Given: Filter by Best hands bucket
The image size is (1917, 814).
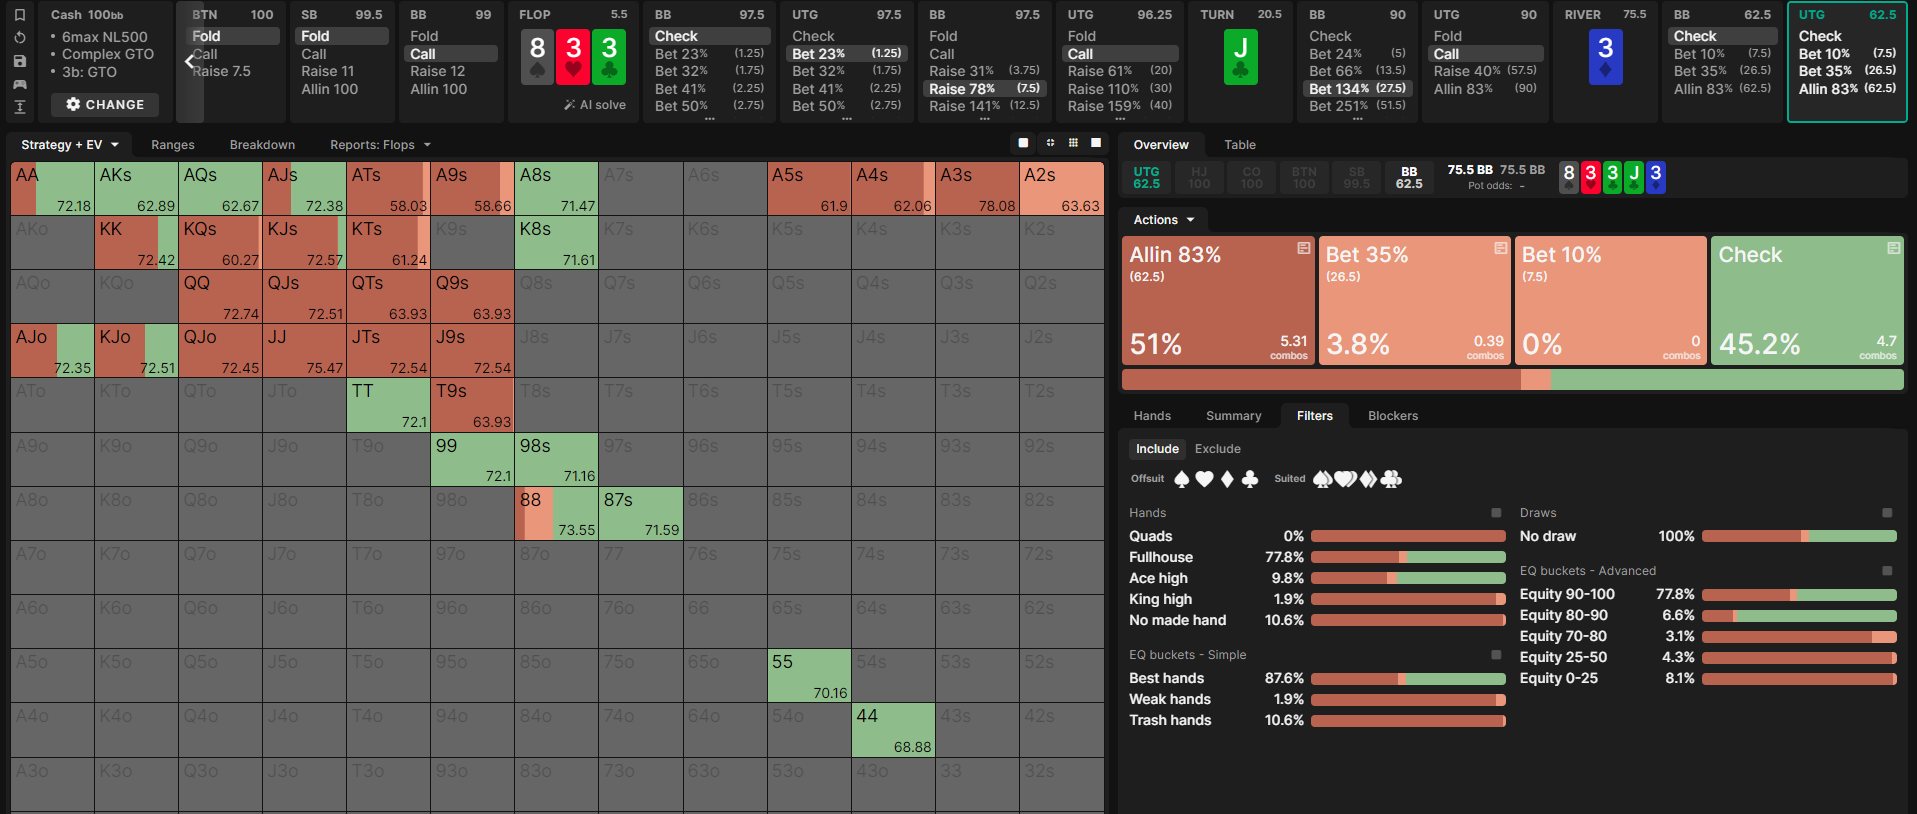Looking at the screenshot, I should [1317, 678].
